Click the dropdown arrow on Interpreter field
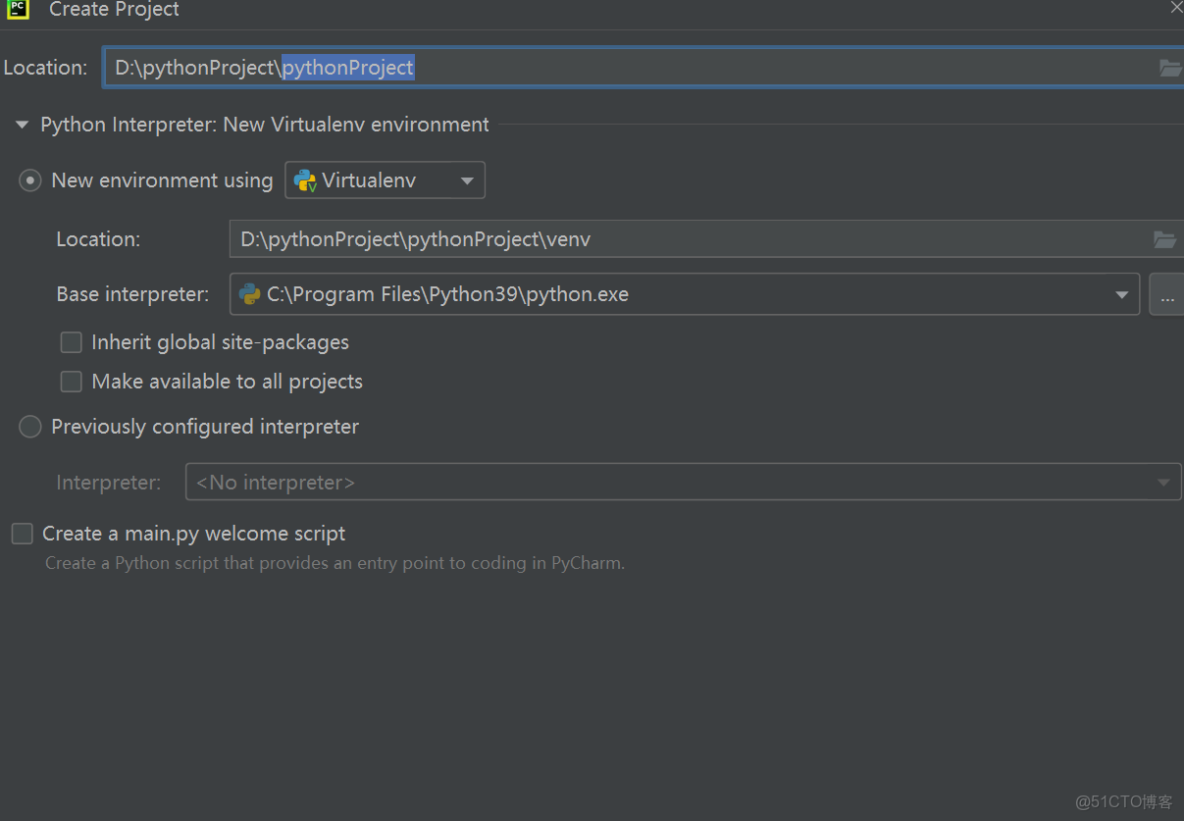Screen dimensions: 1184x821 tap(1165, 482)
